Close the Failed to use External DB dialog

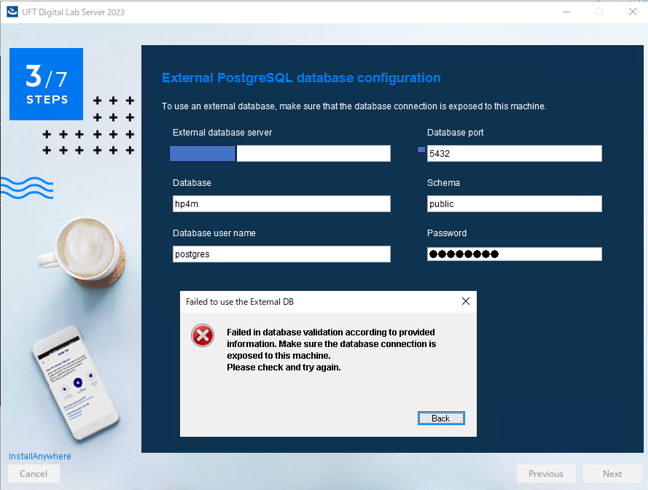pyautogui.click(x=465, y=301)
